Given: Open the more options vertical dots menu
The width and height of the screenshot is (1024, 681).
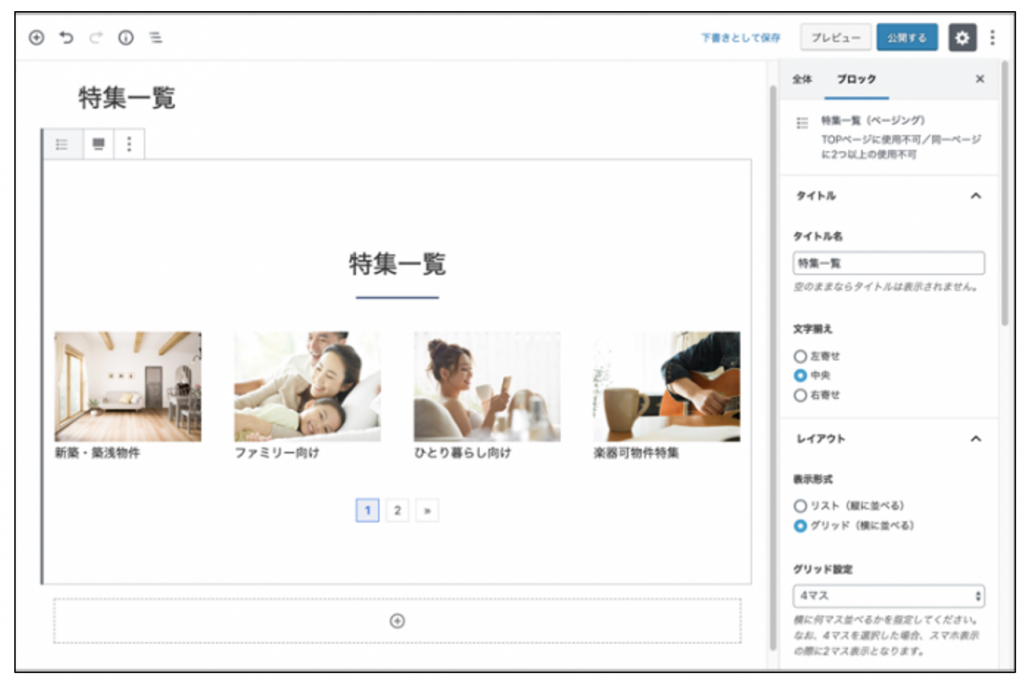Looking at the screenshot, I should pyautogui.click(x=992, y=38).
